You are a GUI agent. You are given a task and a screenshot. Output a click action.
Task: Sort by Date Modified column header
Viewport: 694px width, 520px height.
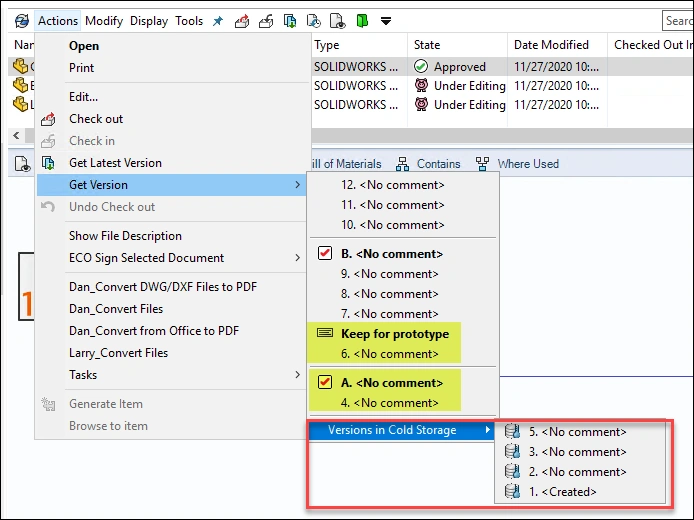click(x=551, y=45)
